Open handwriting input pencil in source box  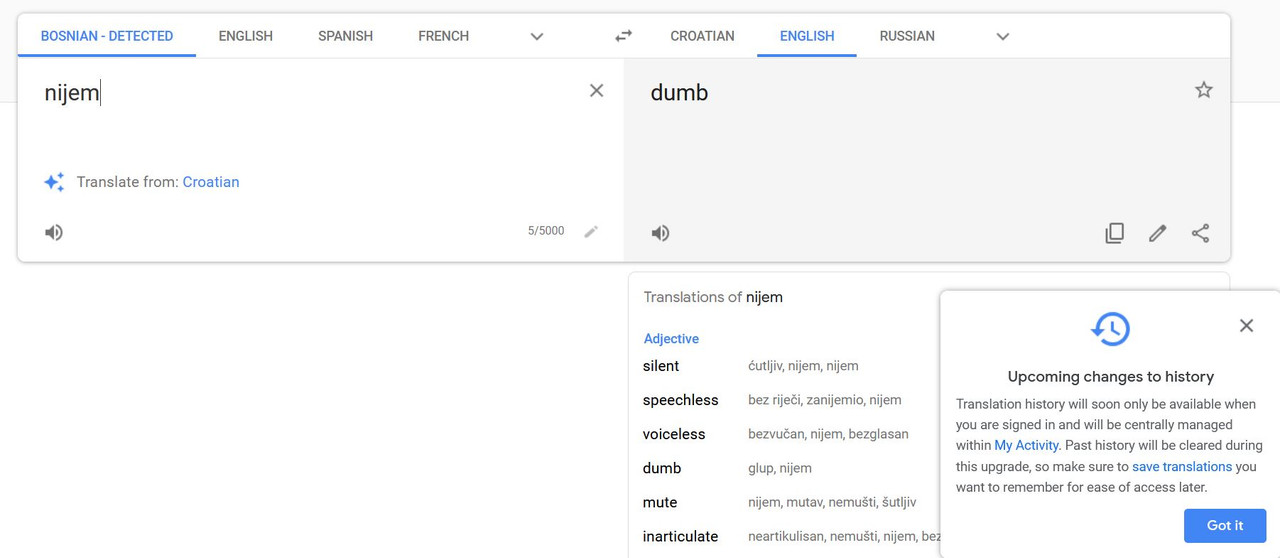click(591, 231)
